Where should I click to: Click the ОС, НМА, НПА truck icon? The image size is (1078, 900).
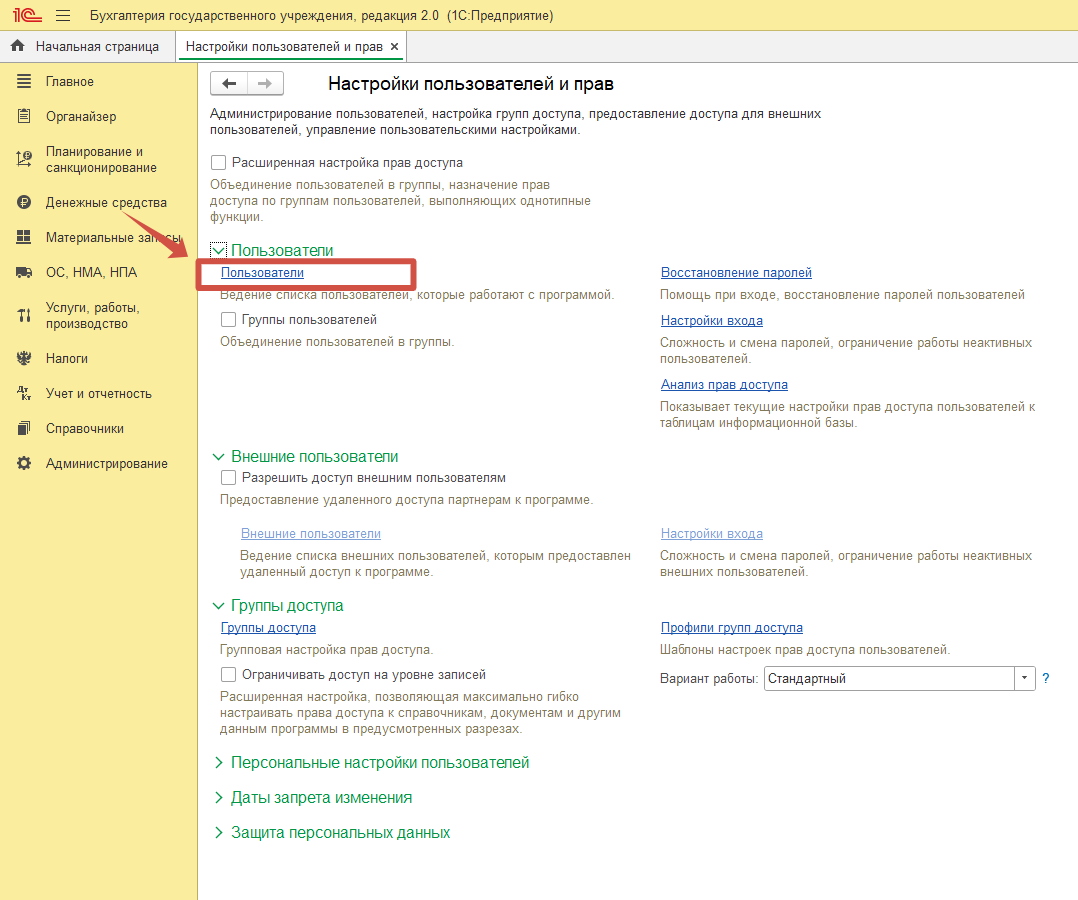pos(24,272)
